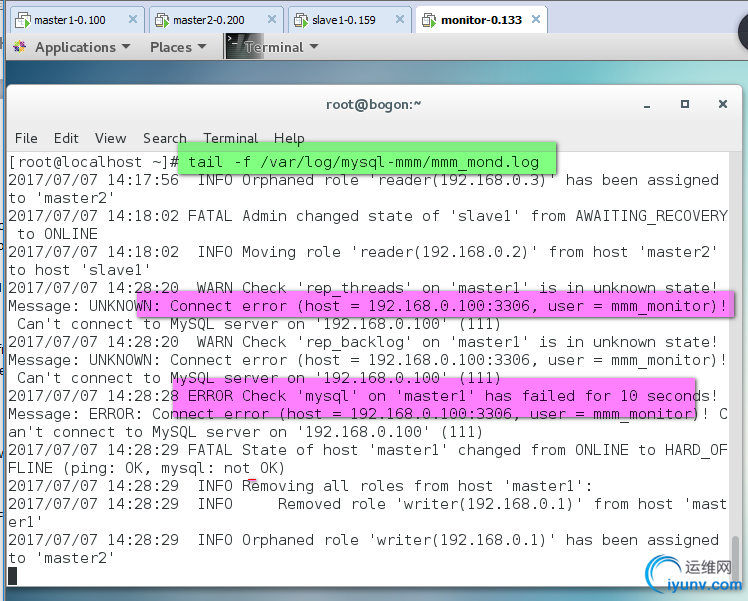Click the VM icon on master1-0.100 tab
Image resolution: width=748 pixels, height=601 pixels.
(x=22, y=20)
